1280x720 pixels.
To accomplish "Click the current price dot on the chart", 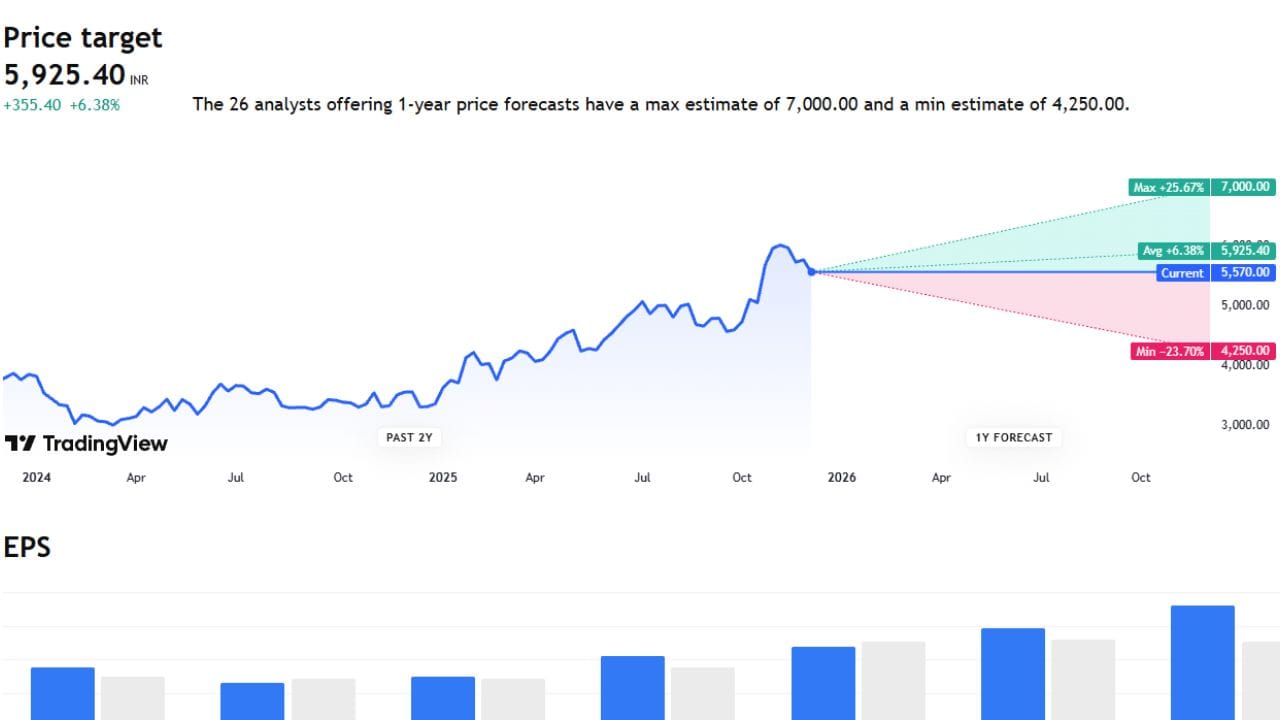I will tap(811, 271).
